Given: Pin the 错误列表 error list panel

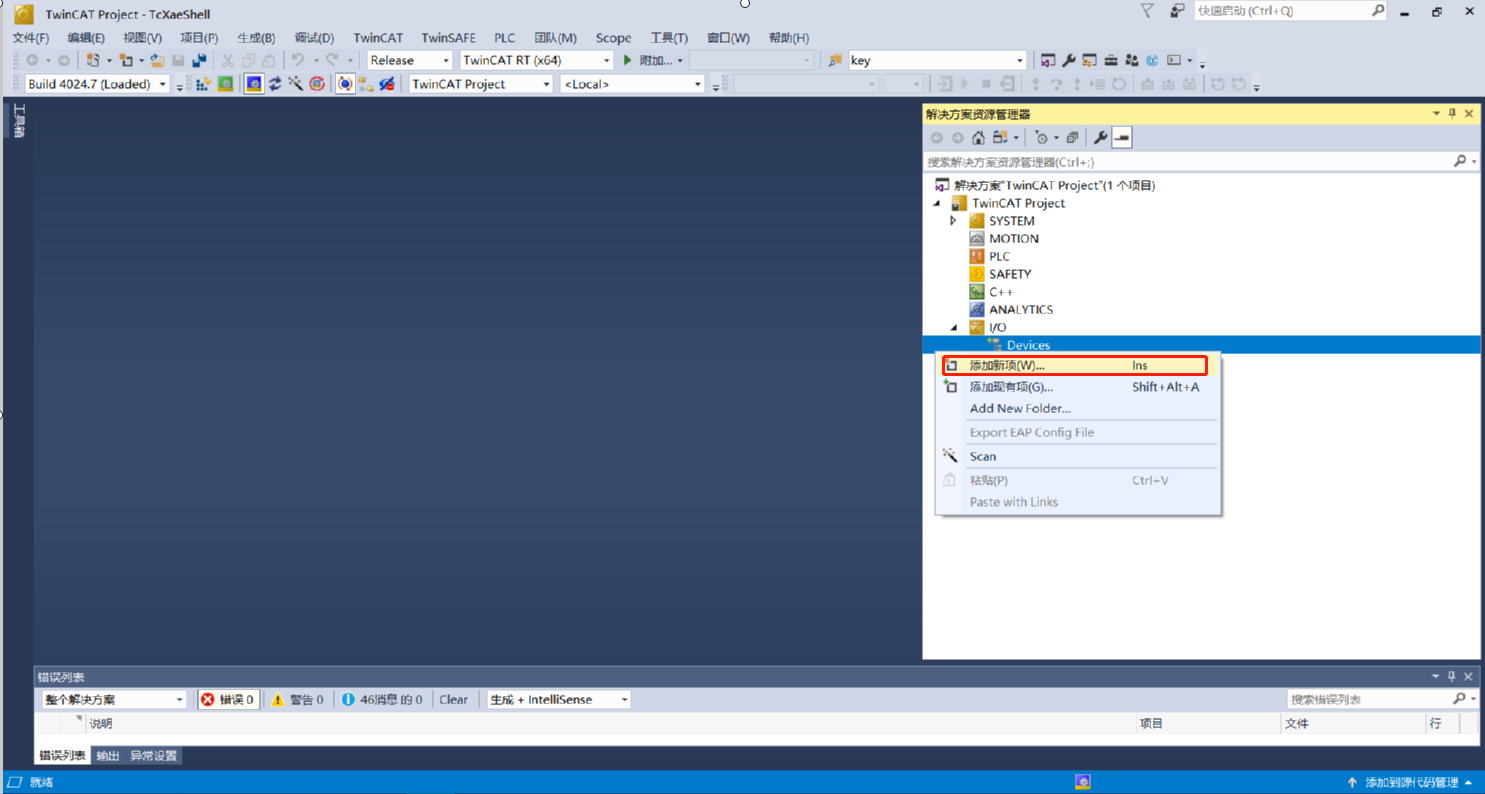Looking at the screenshot, I should pos(1452,677).
